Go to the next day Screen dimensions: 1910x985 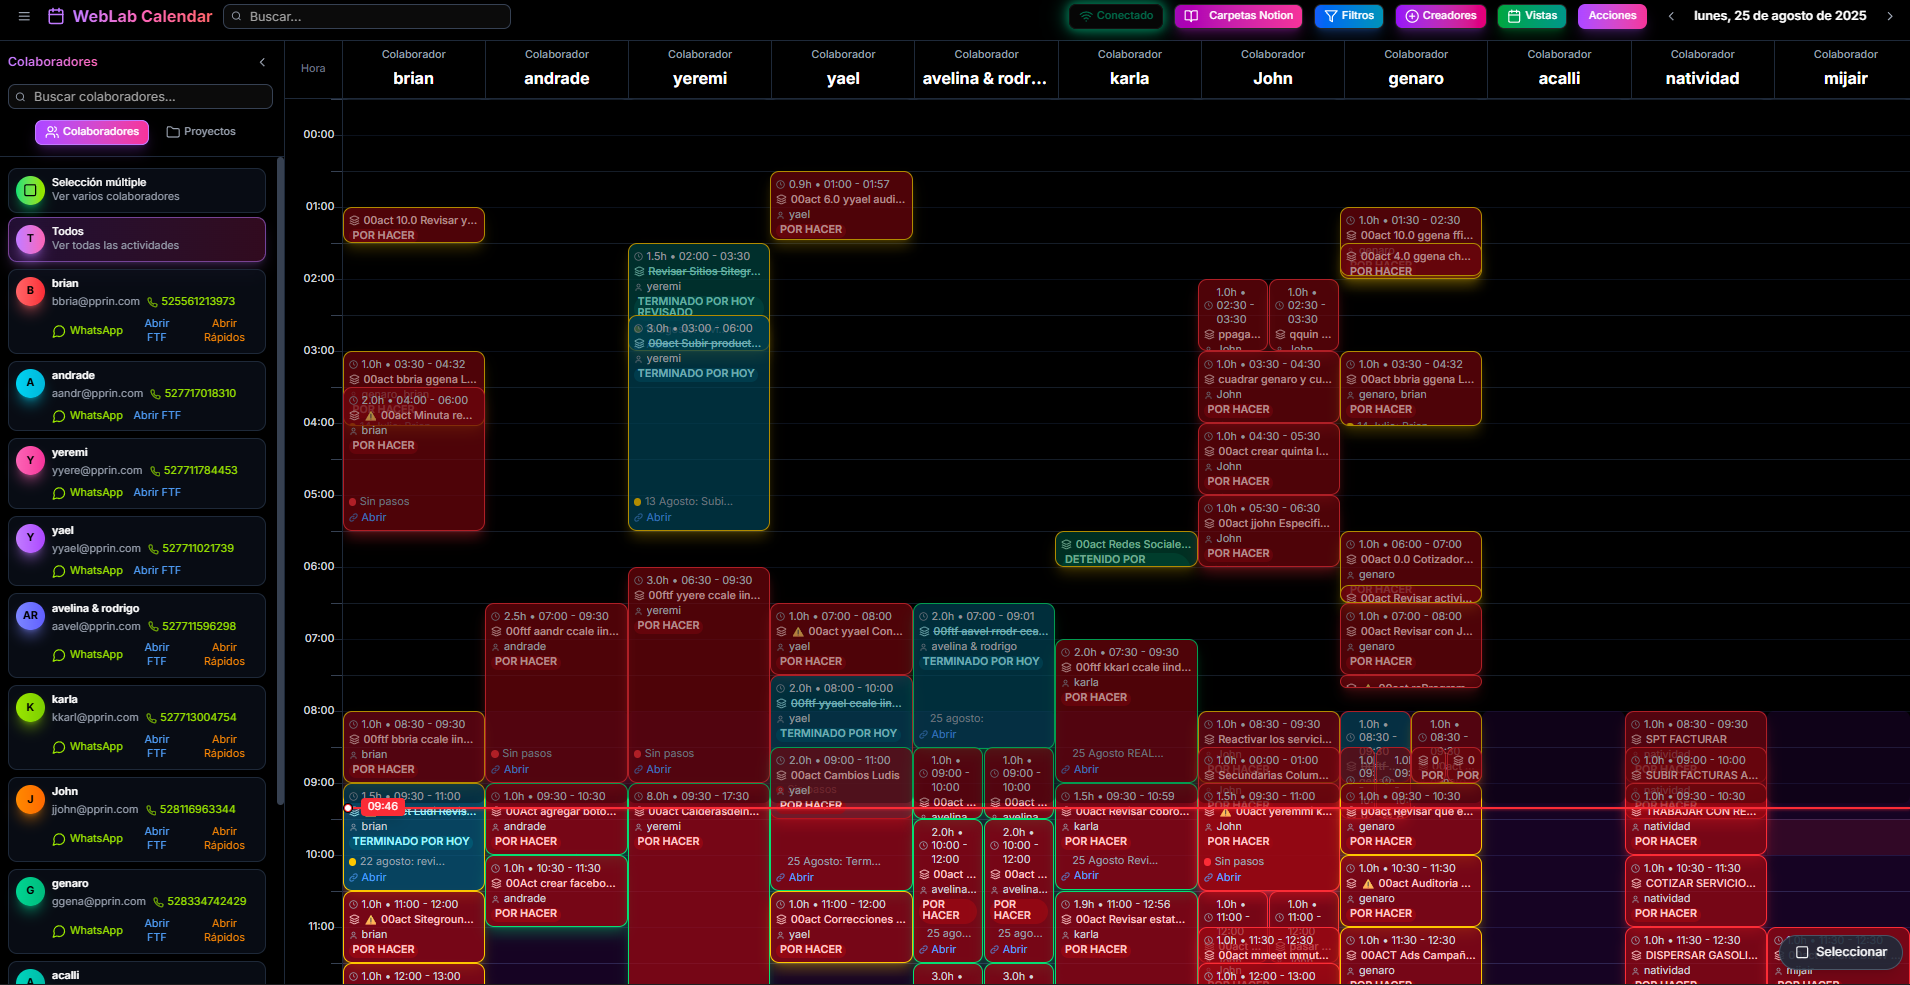point(1890,16)
